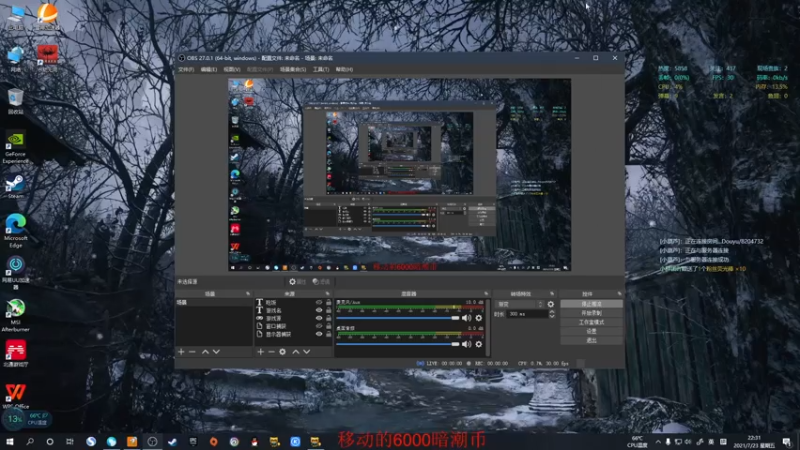The height and width of the screenshot is (450, 800).
Task: Click mic/Aux audio level meter
Action: pos(410,308)
